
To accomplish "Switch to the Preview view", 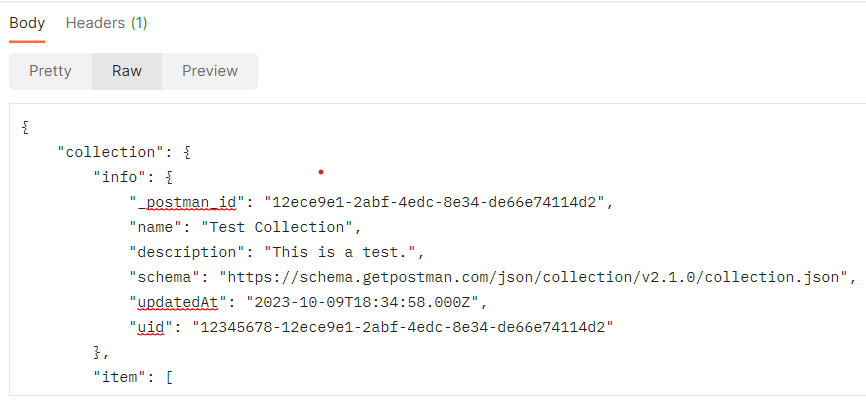I will pos(209,71).
